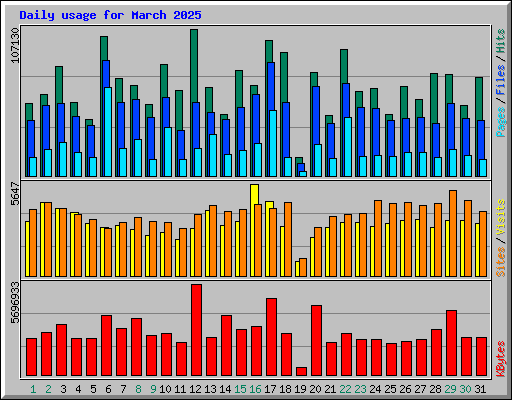Click day 22 on the x-axis
Screen dimensions: 512x400
[345, 389]
